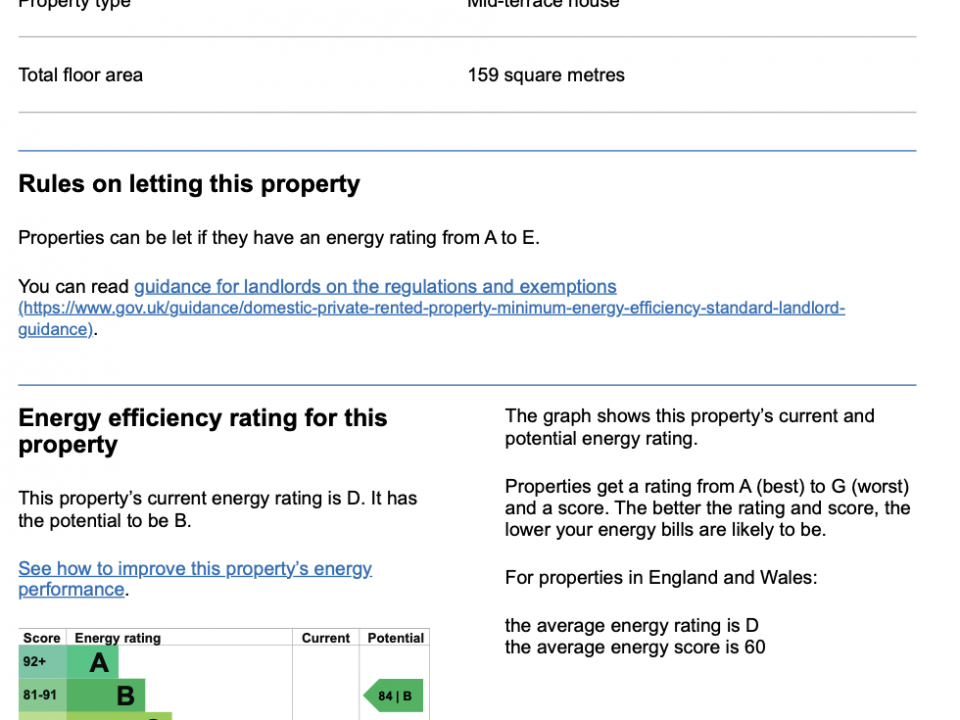960x720 pixels.
Task: Click the B energy rating band
Action: tap(124, 695)
